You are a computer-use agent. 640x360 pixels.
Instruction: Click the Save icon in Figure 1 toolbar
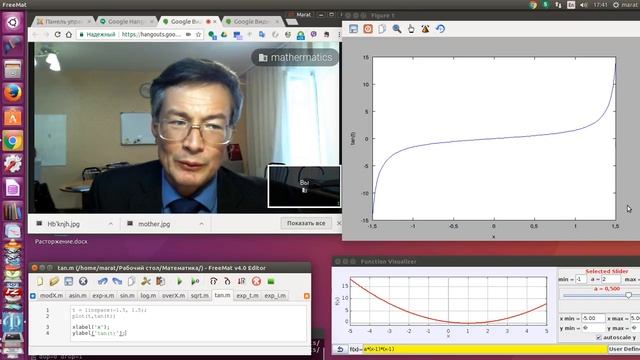pos(353,29)
